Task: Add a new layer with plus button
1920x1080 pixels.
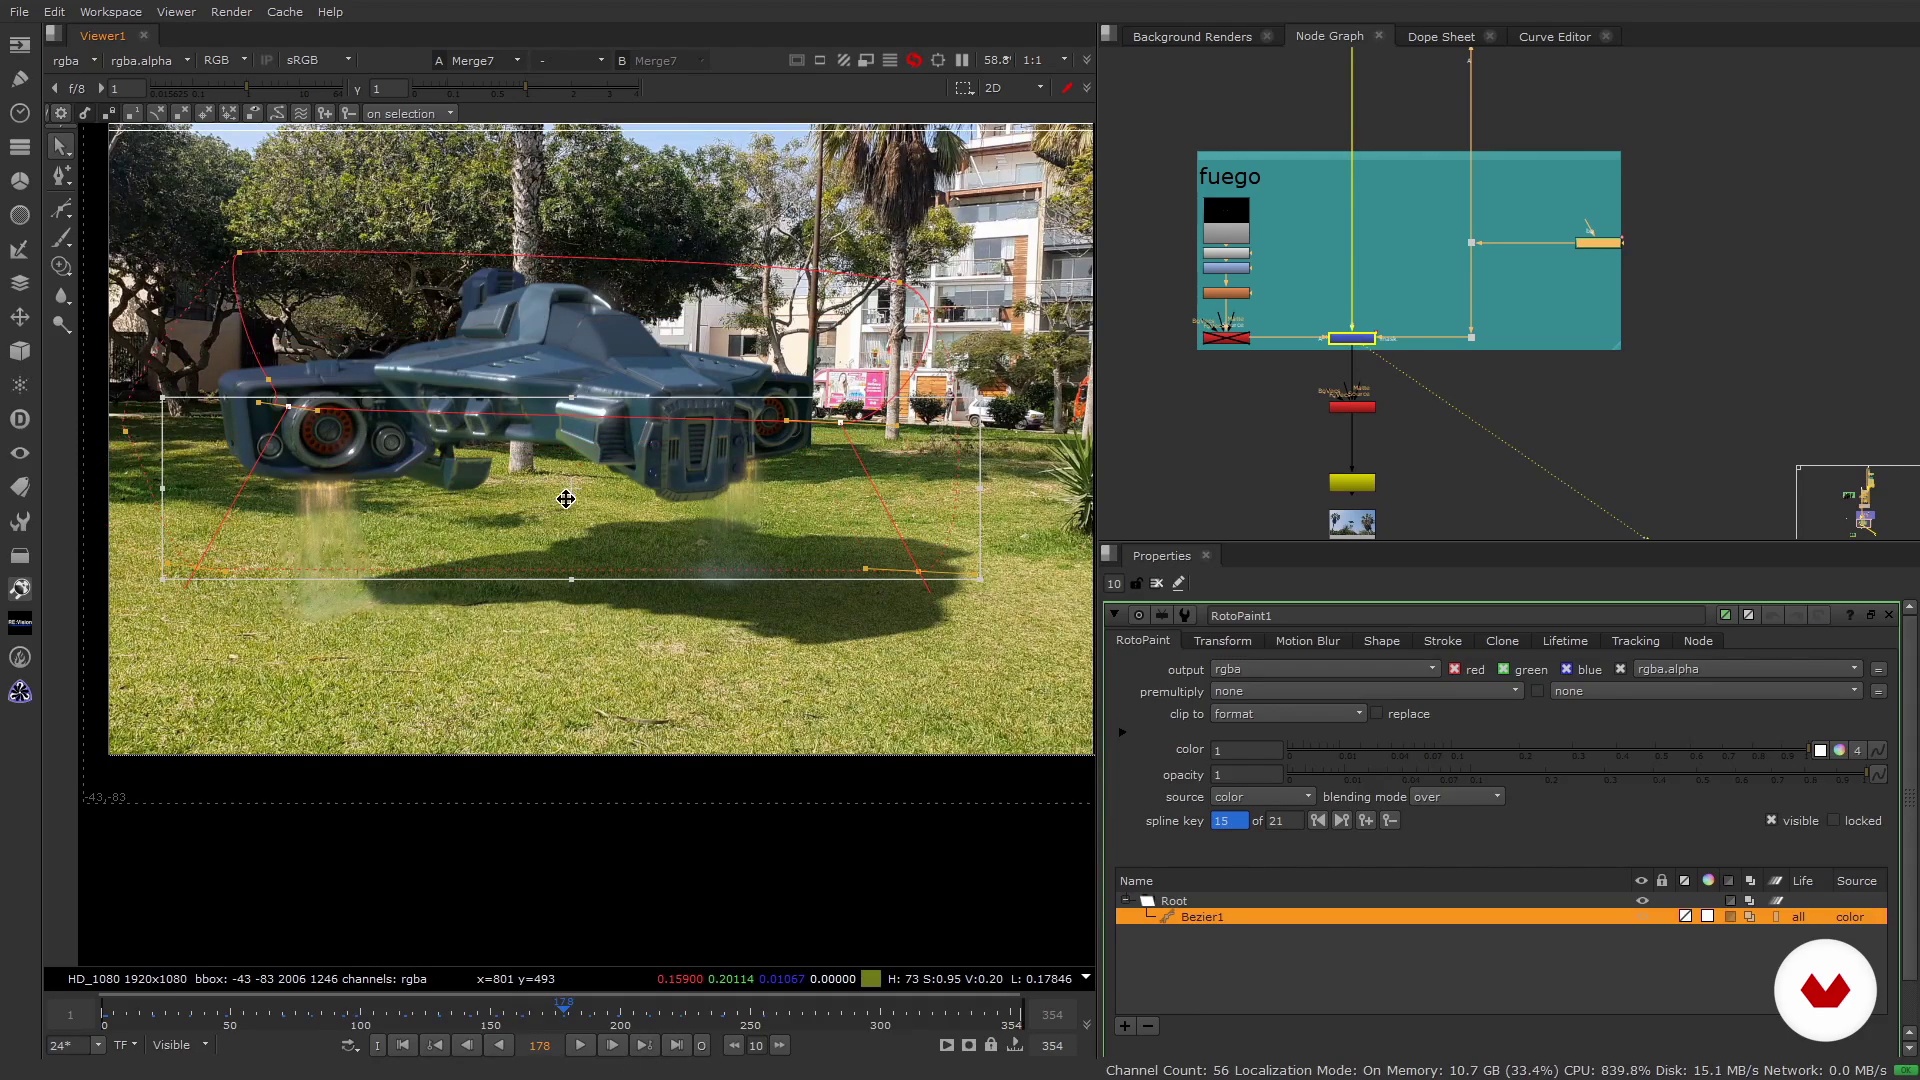Action: [1125, 1026]
